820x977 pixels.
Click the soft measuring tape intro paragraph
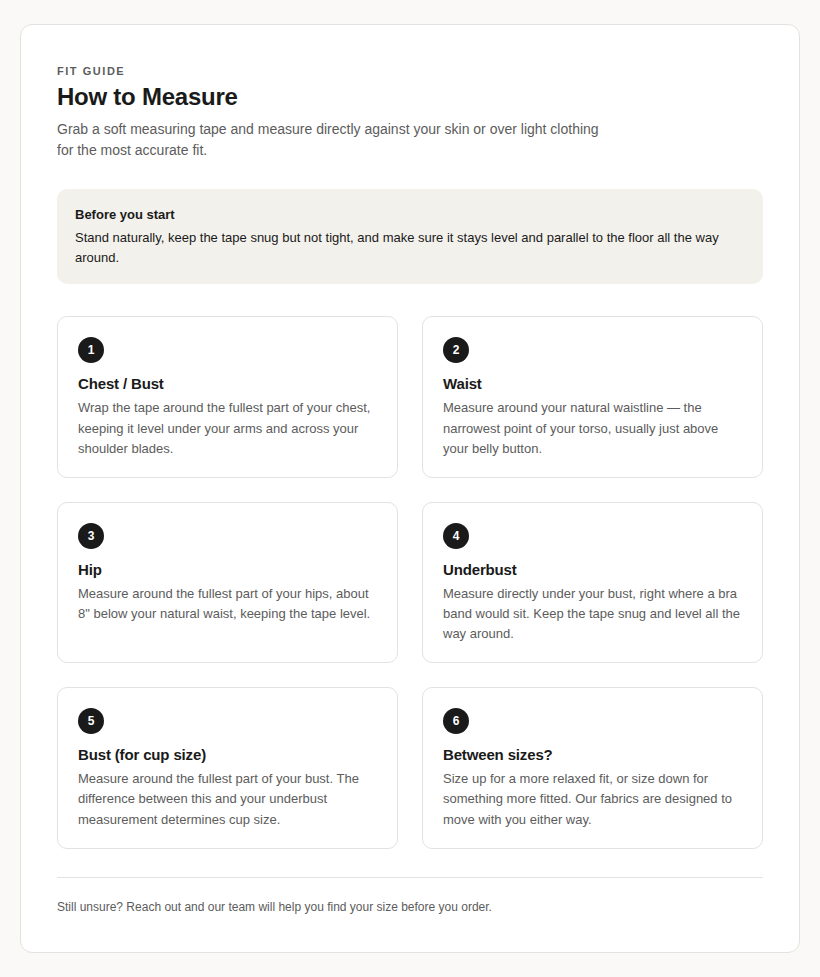[328, 140]
